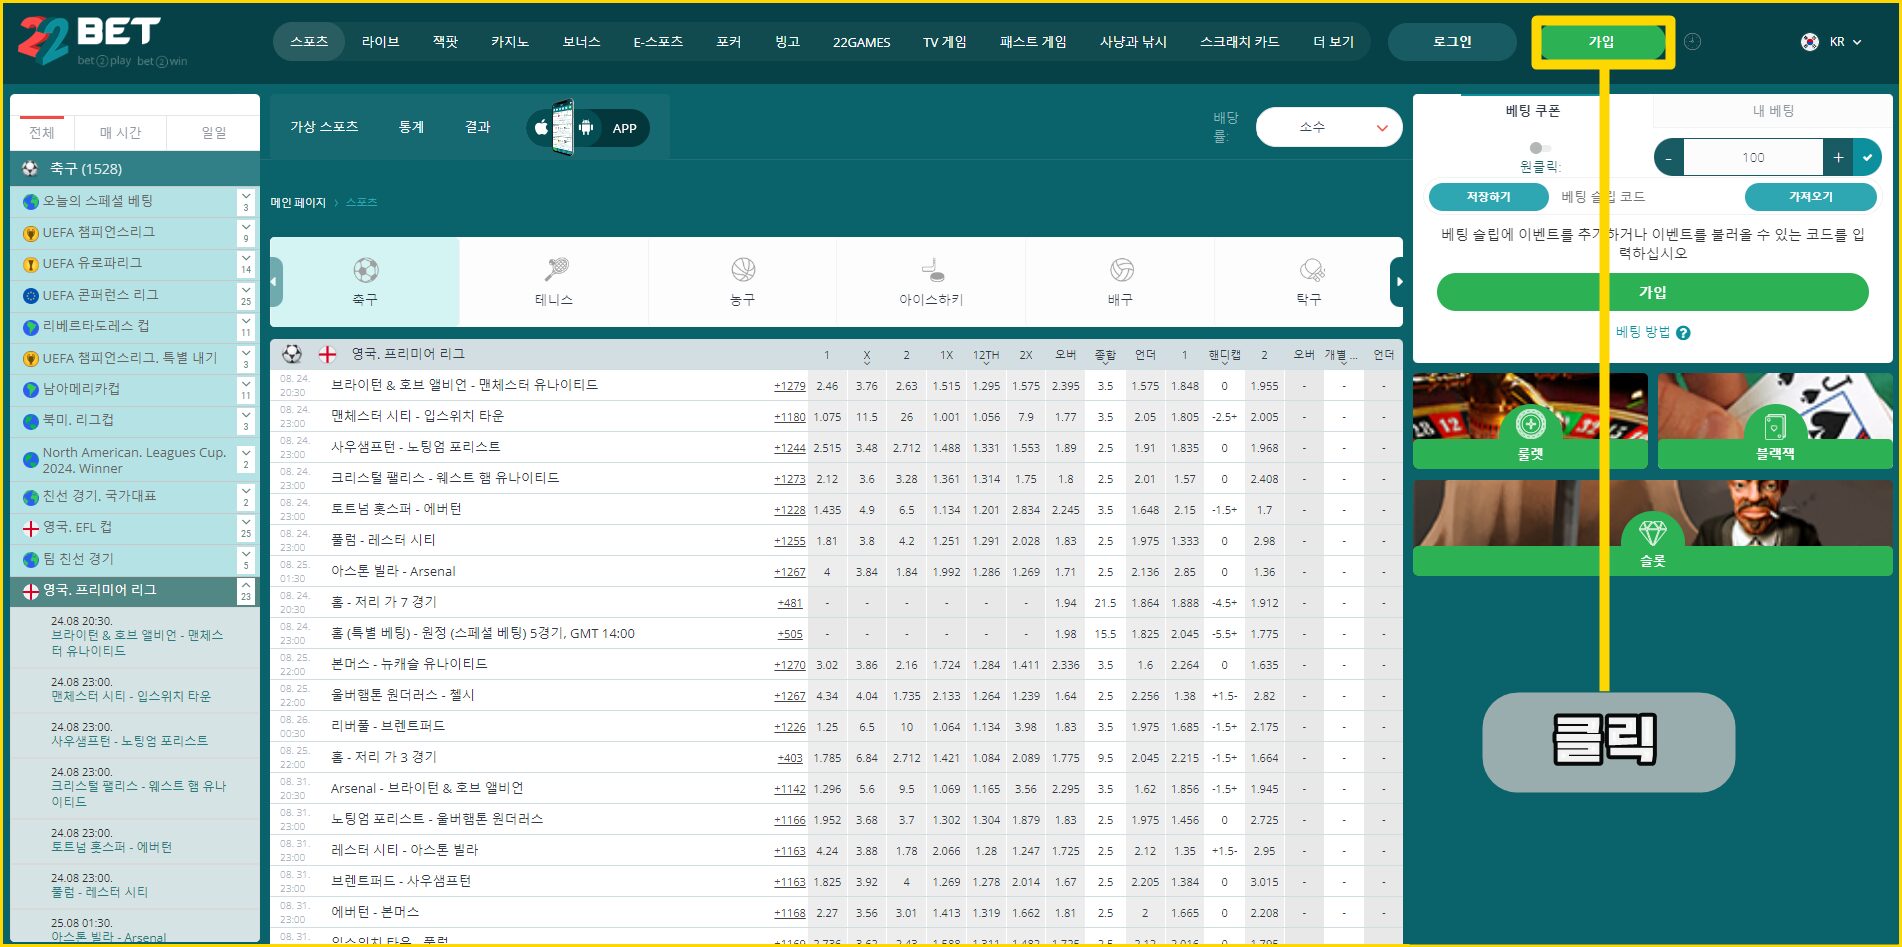Click the soccer ball icon beside 축구 (1528)

click(30, 168)
